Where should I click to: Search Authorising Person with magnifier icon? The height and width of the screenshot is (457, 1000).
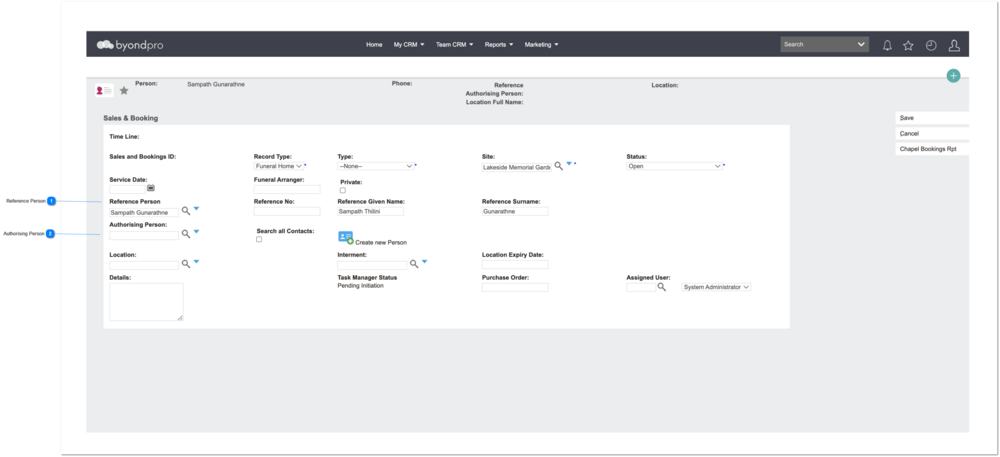click(x=186, y=234)
